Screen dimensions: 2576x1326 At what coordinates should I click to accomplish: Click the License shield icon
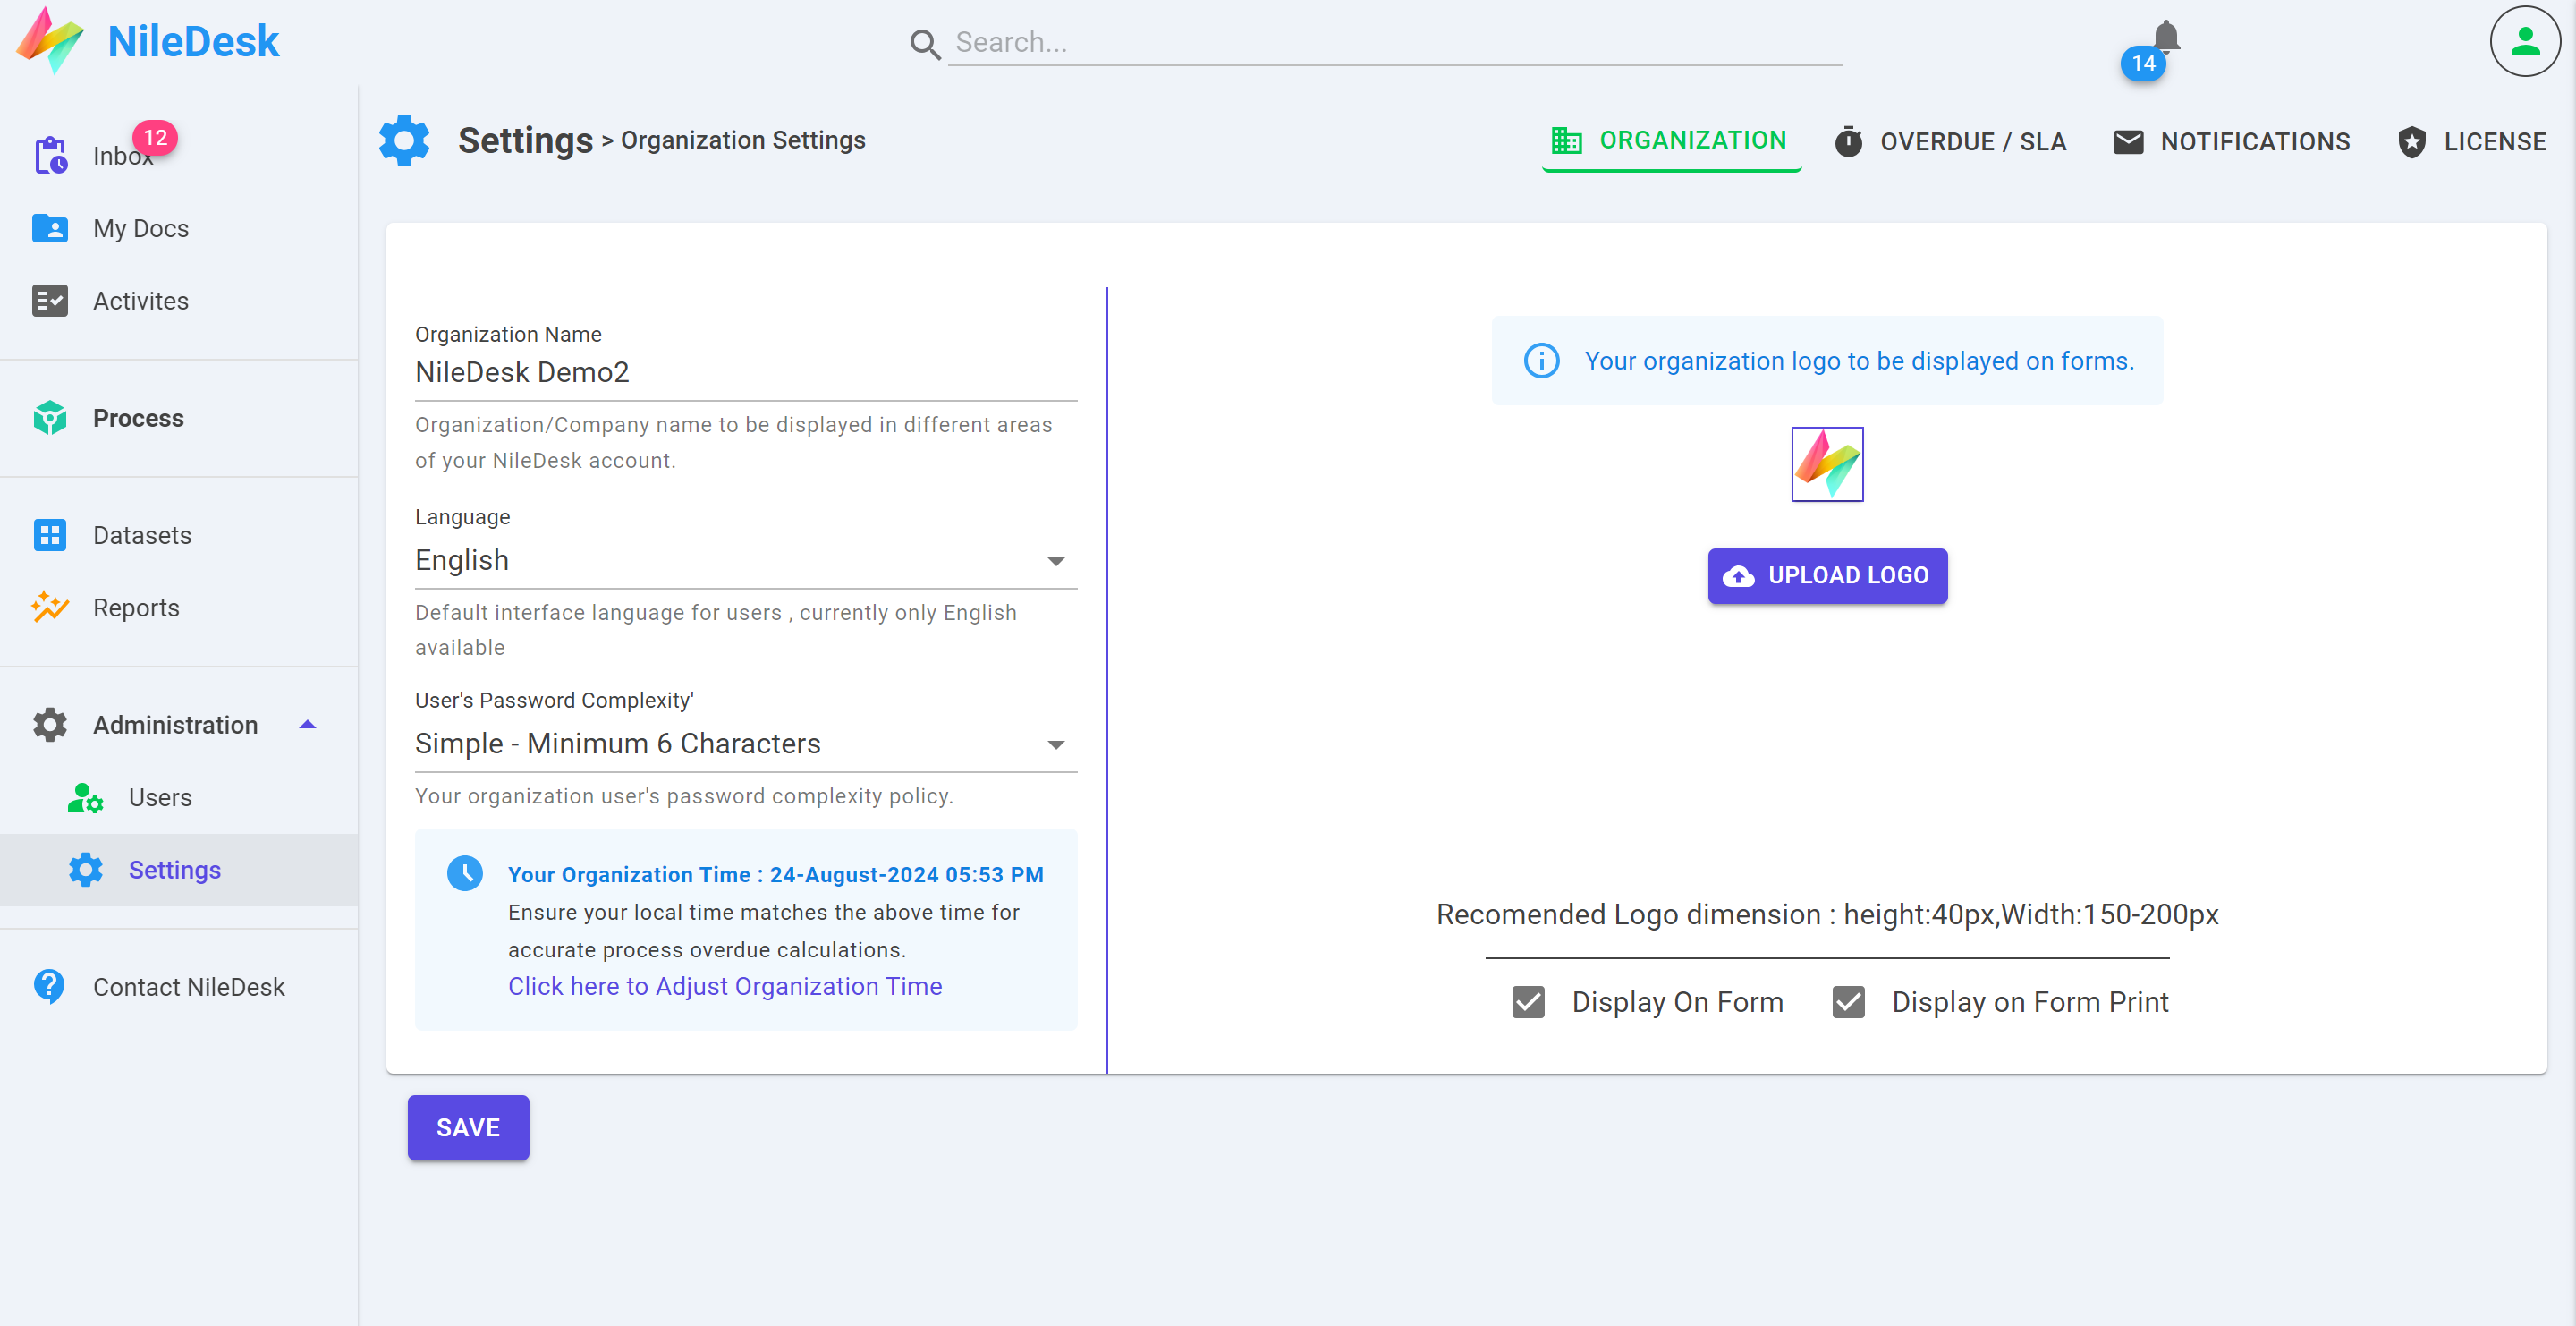pos(2412,141)
